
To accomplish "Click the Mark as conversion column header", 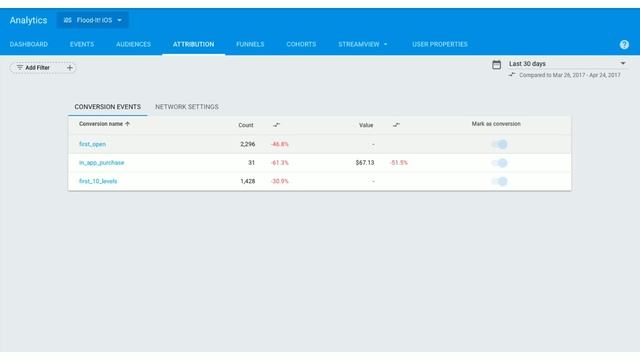I will (496, 124).
